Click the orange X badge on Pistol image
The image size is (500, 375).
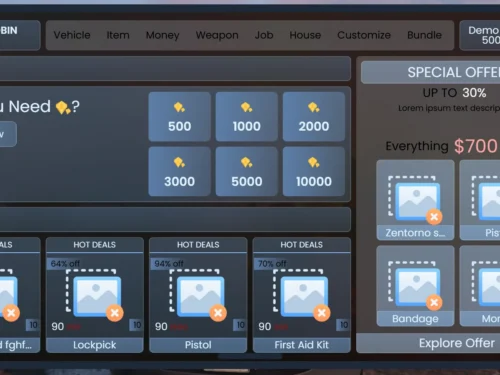click(x=218, y=313)
